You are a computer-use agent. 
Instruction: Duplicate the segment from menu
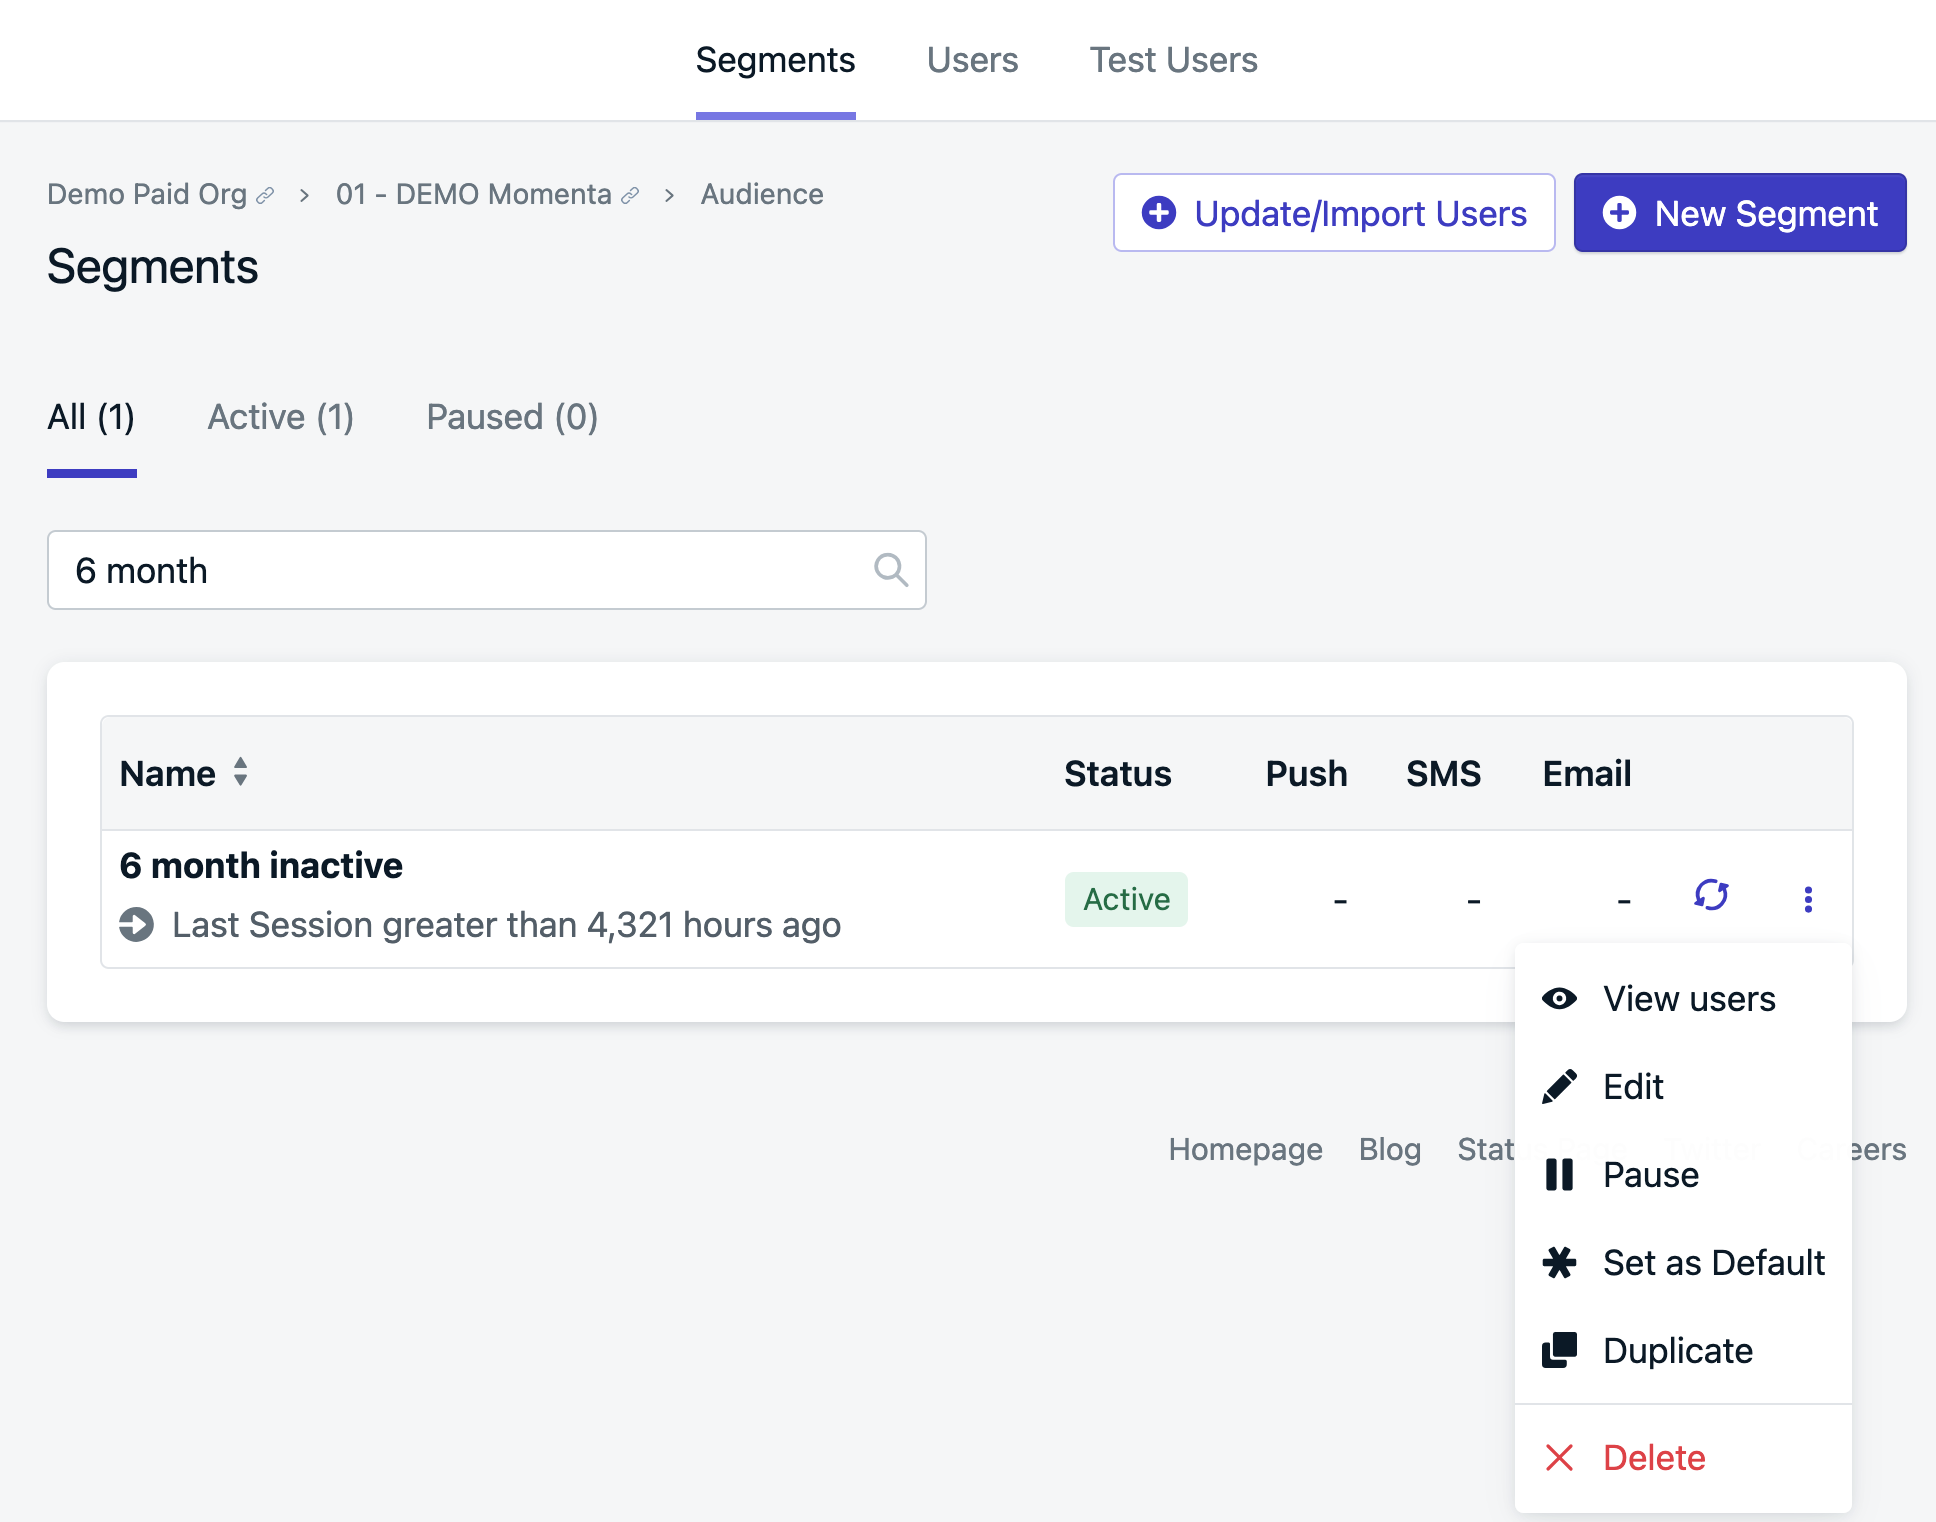click(1676, 1350)
